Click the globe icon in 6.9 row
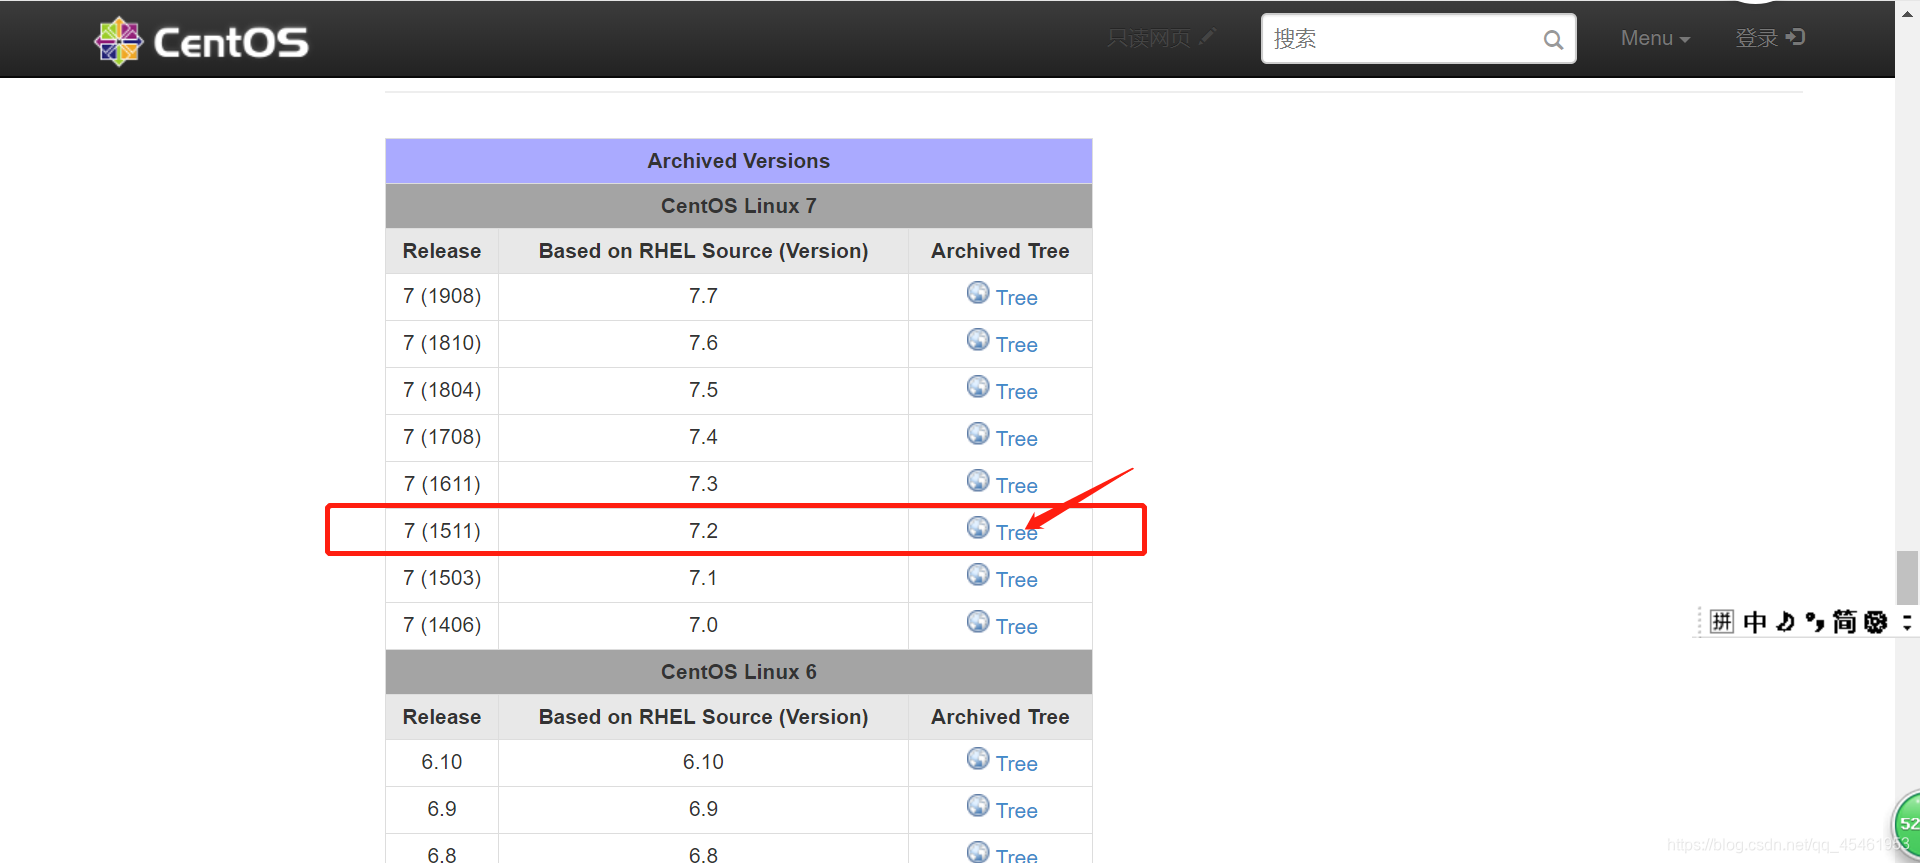Screen dimensions: 1920x863 978,805
